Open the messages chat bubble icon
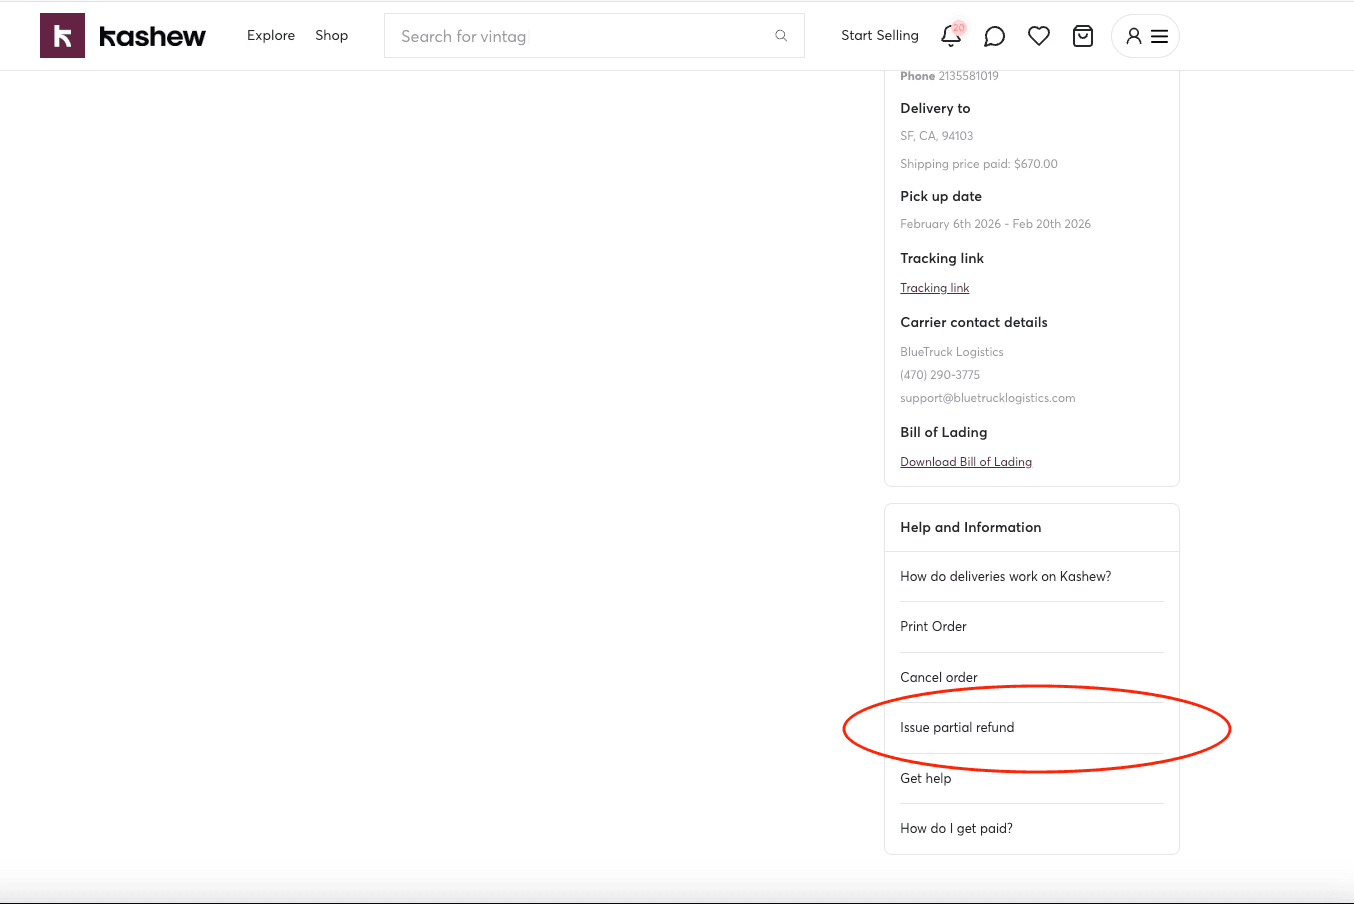 click(995, 36)
